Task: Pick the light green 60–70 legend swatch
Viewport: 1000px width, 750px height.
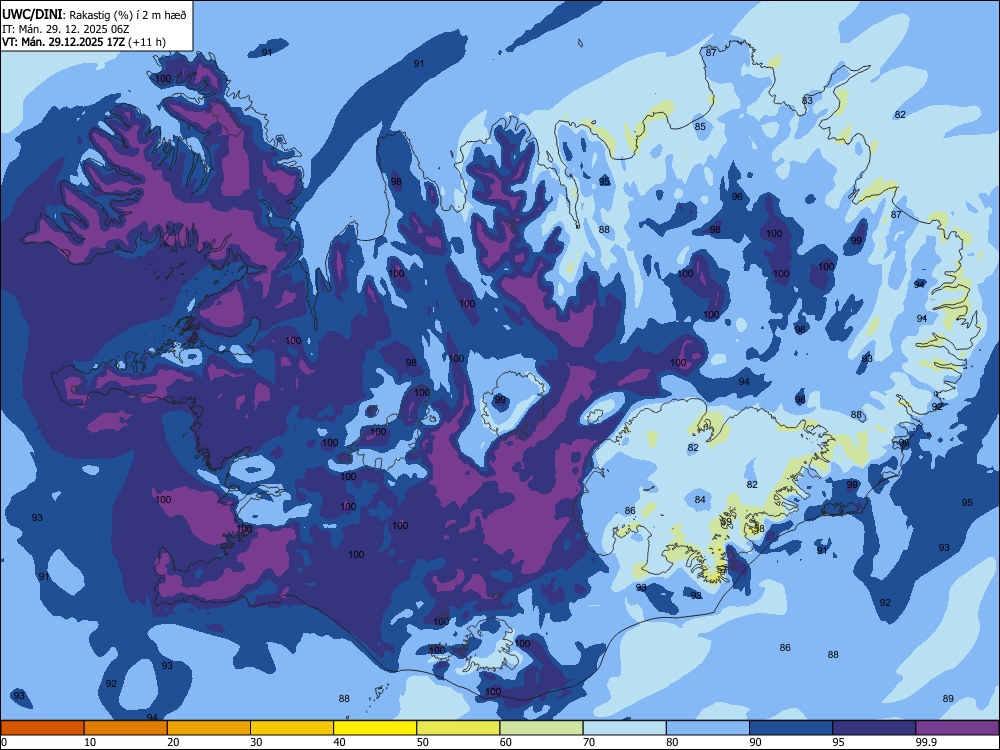Action: (541, 728)
